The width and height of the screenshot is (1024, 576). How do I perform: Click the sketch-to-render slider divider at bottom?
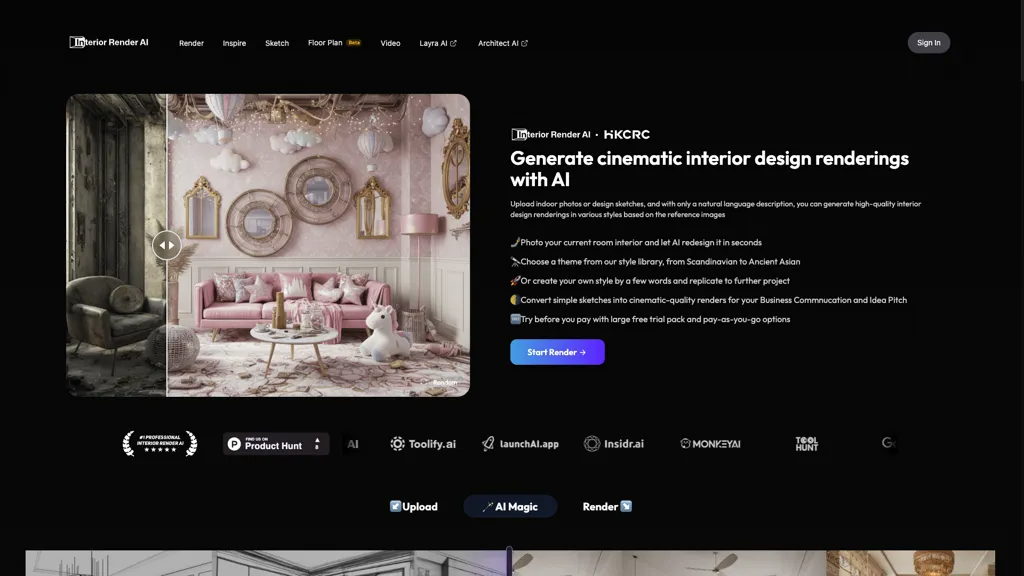[509, 562]
